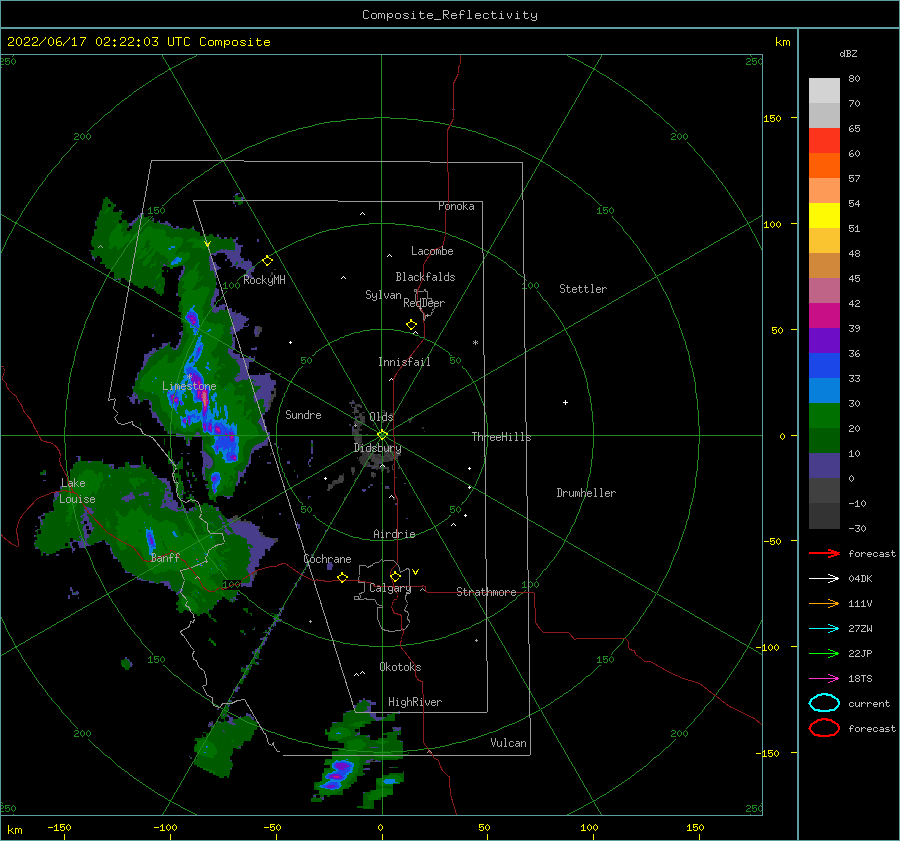Image resolution: width=900 pixels, height=841 pixels.
Task: Click the Drumheller city label
Action: [x=586, y=493]
